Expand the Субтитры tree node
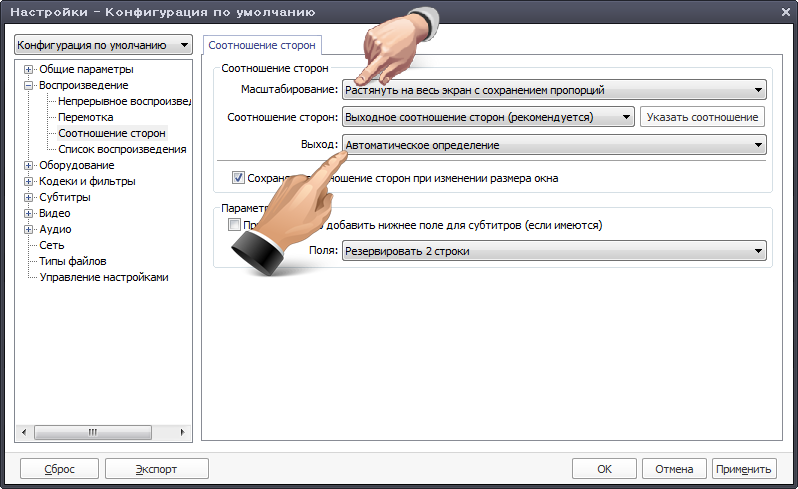Image resolution: width=798 pixels, height=489 pixels. pyautogui.click(x=29, y=197)
